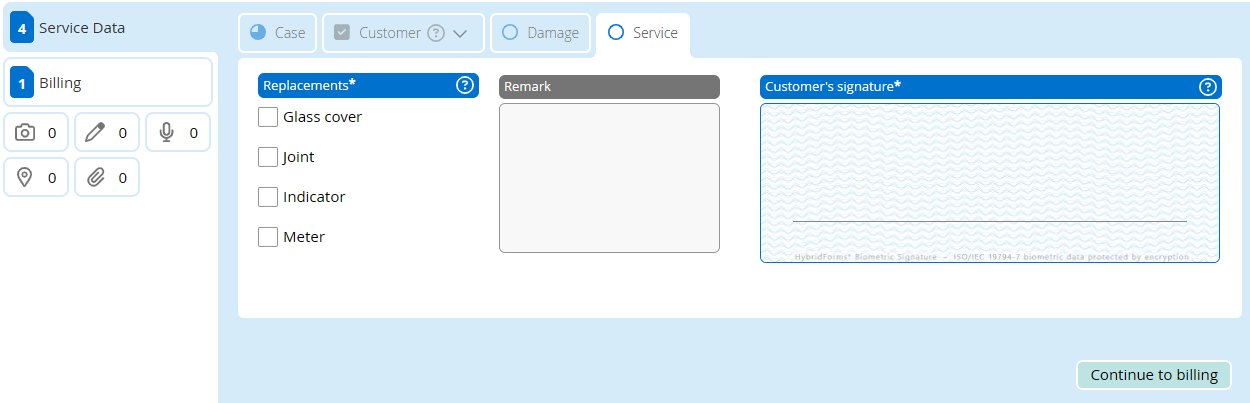This screenshot has height=403, width=1250.
Task: Open the Damage tab
Action: point(540,33)
